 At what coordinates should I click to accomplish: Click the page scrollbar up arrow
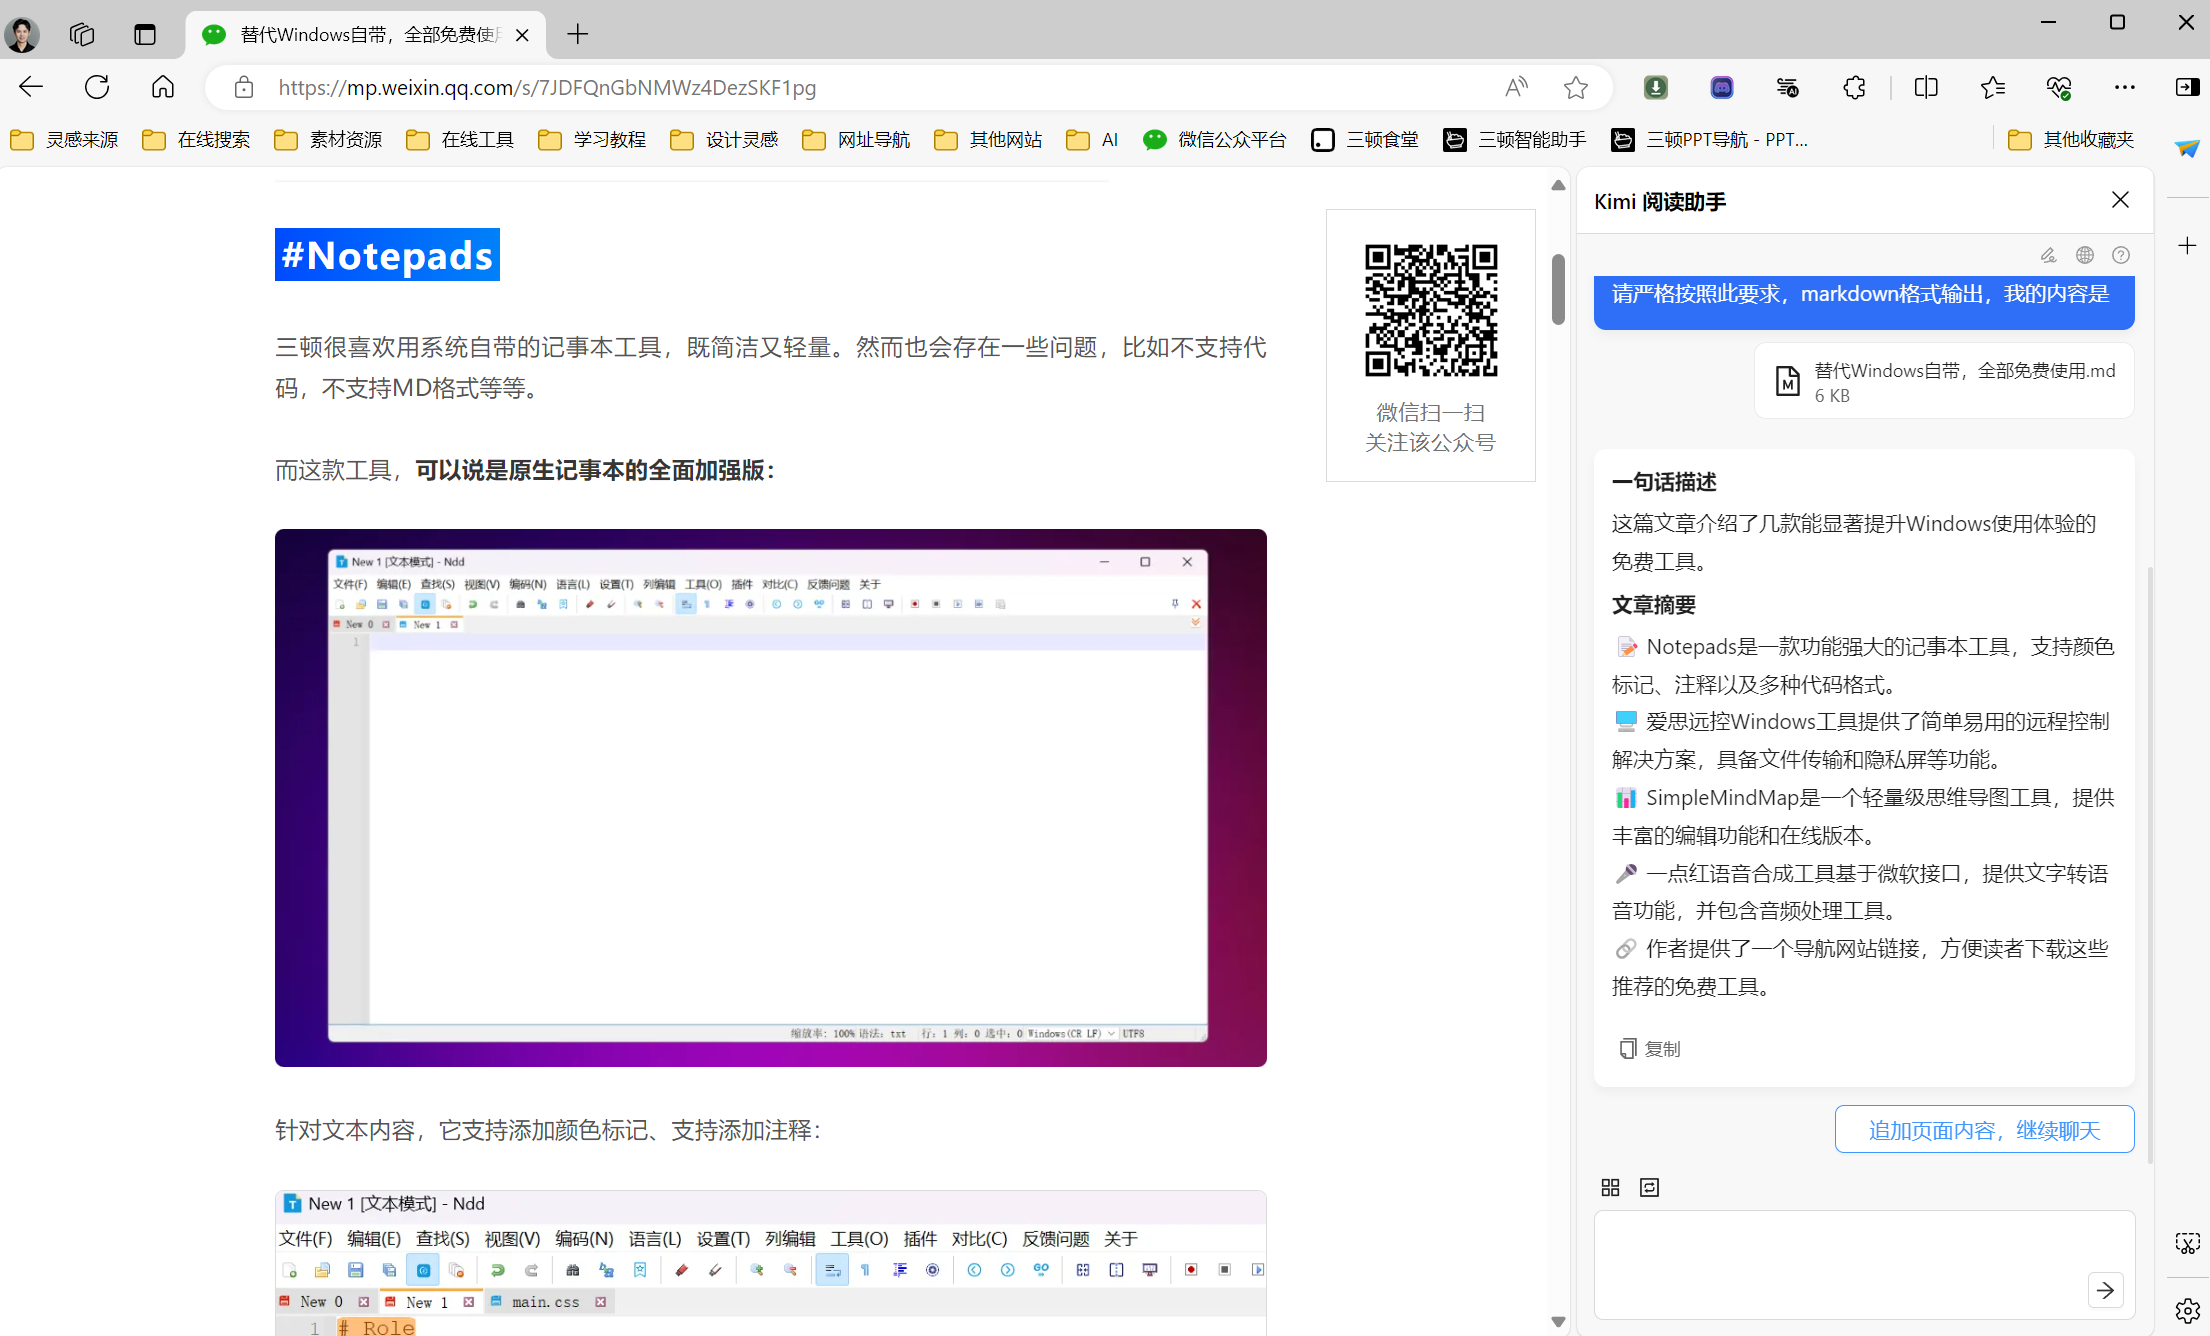pyautogui.click(x=1558, y=185)
